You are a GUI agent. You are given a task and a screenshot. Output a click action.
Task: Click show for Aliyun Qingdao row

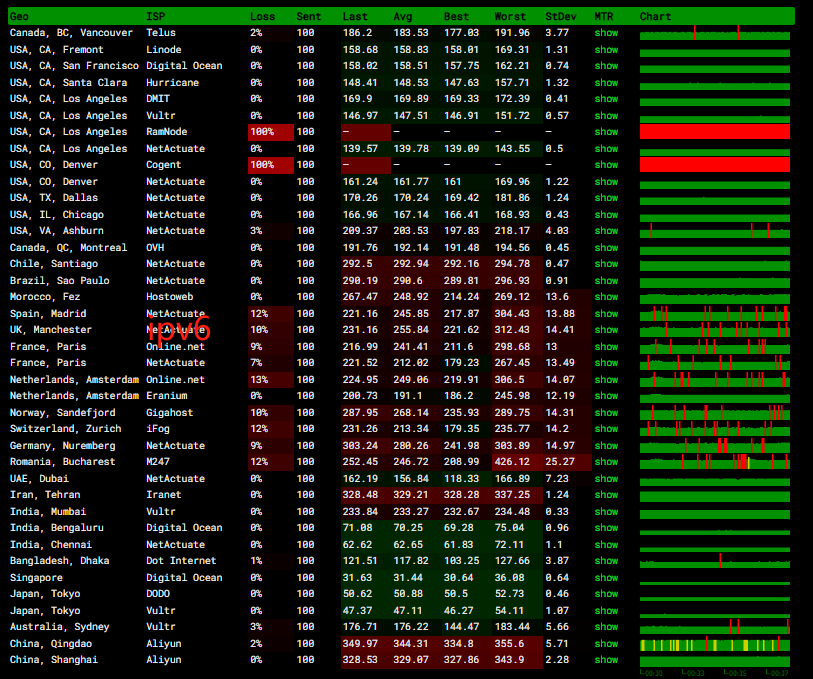(606, 643)
